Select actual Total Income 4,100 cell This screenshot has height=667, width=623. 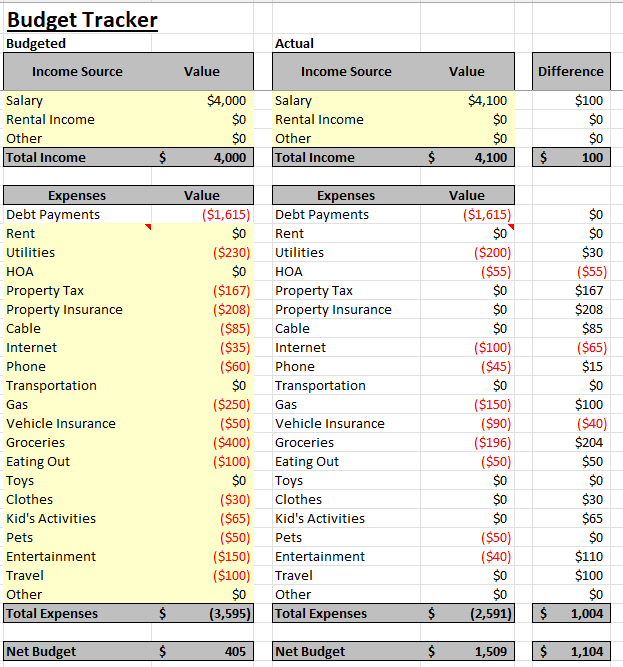467,157
